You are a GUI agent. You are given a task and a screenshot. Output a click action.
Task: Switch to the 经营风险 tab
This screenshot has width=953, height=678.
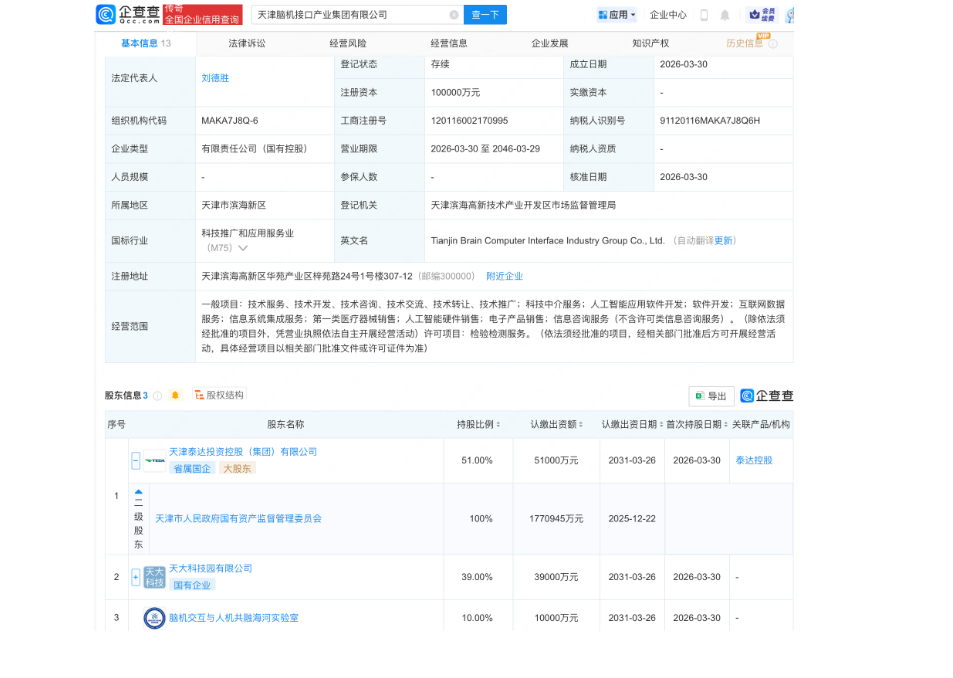(x=348, y=43)
